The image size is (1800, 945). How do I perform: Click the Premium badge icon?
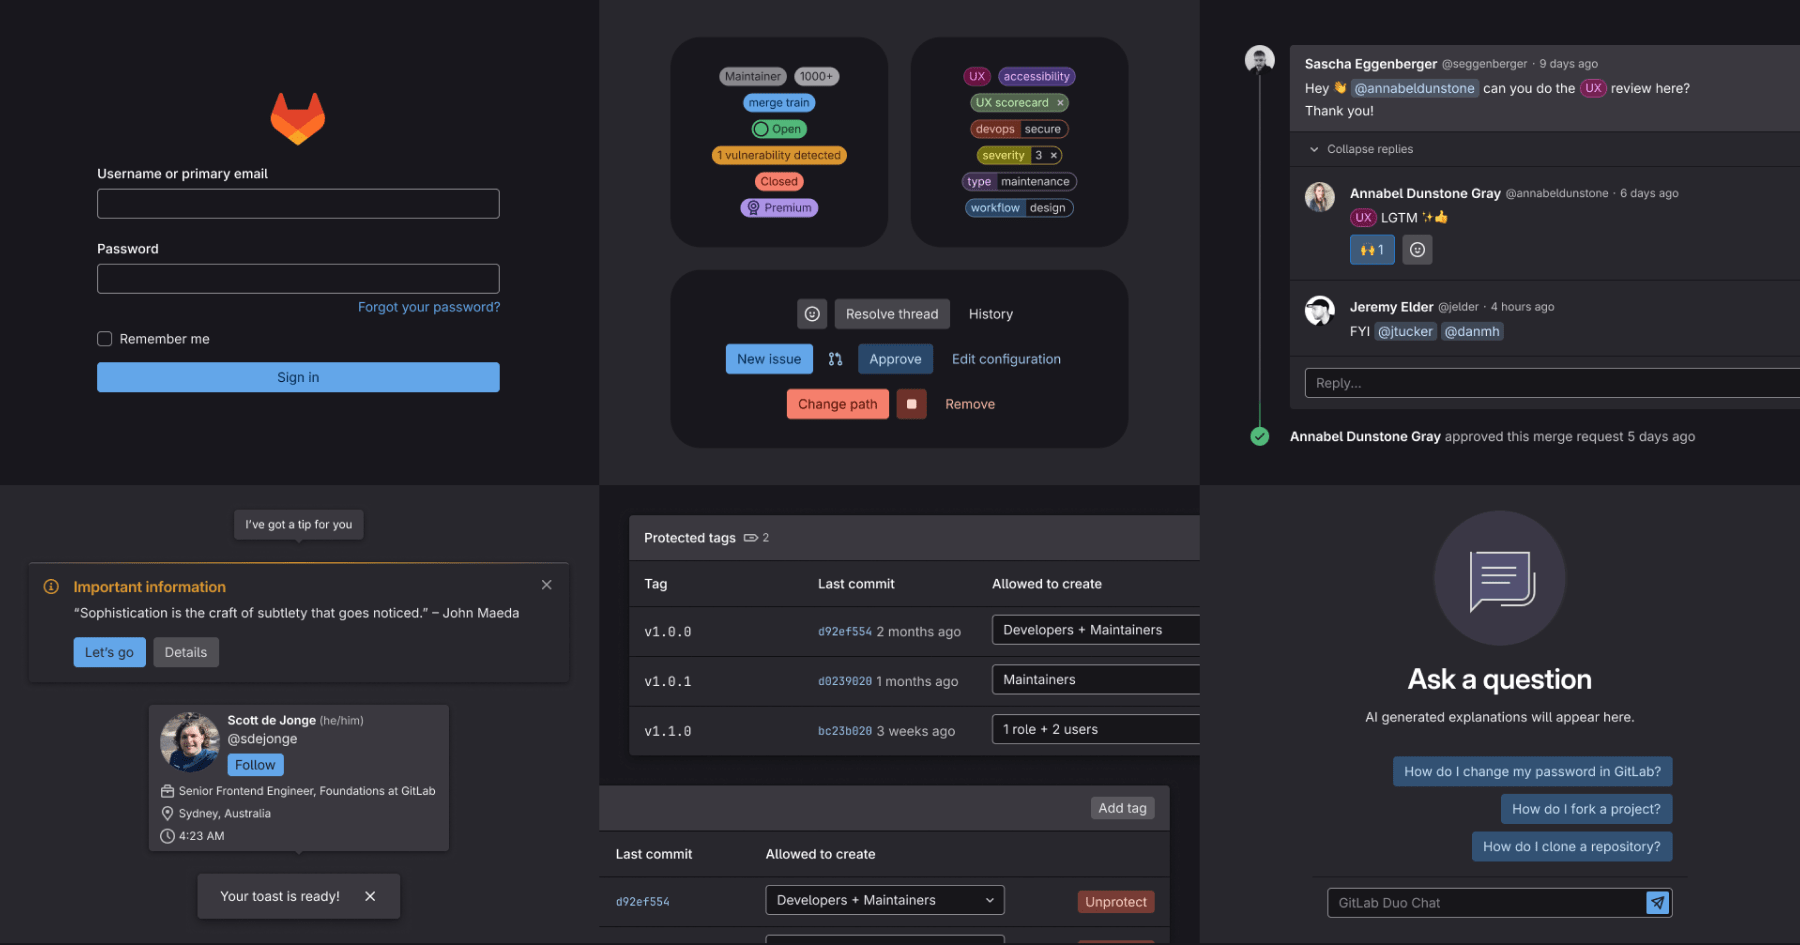(753, 207)
